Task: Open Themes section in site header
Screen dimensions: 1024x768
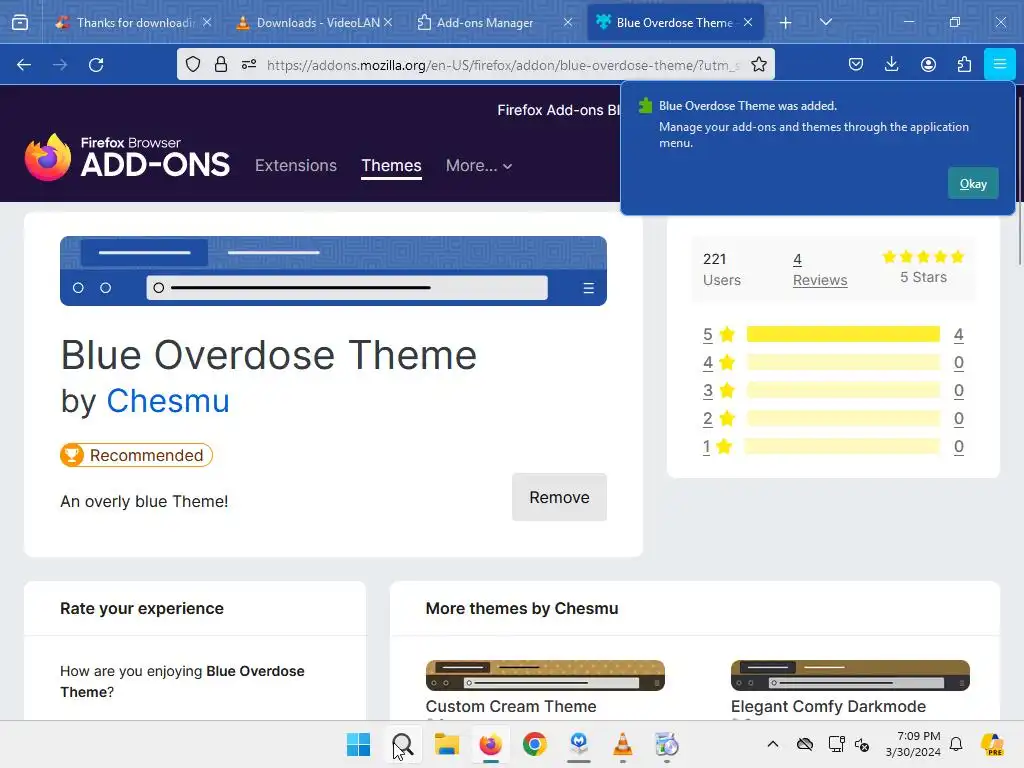Action: tap(391, 165)
